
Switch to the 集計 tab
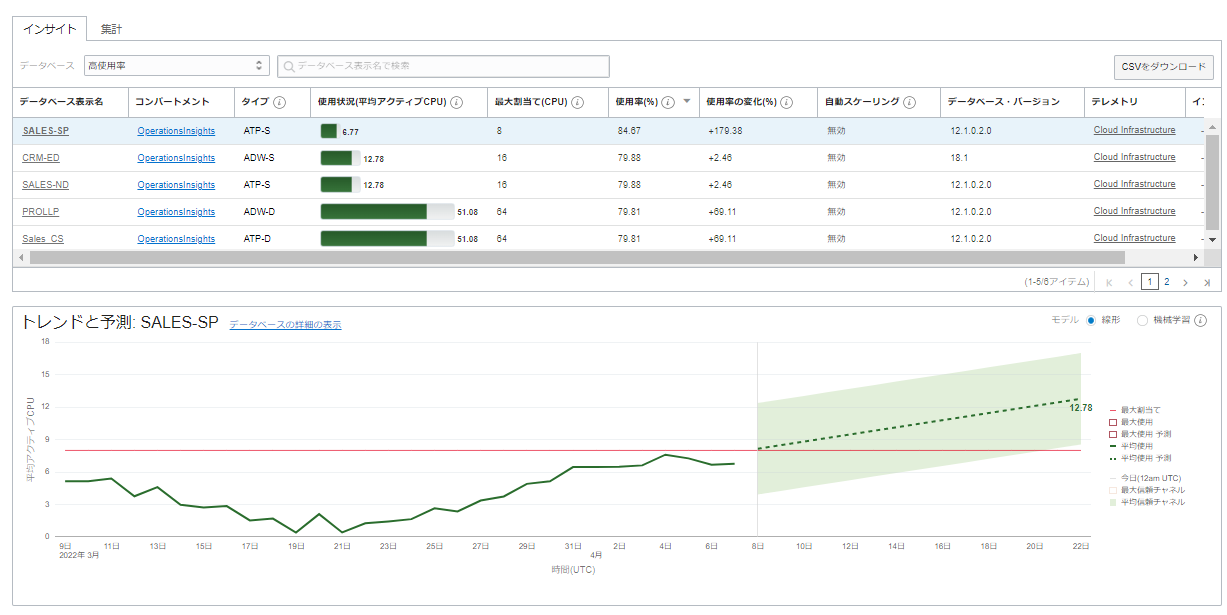pos(111,29)
